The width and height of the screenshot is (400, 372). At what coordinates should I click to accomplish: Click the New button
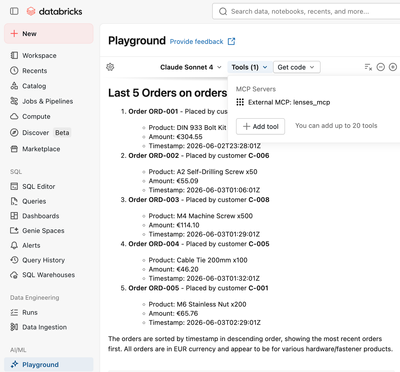[x=49, y=34]
